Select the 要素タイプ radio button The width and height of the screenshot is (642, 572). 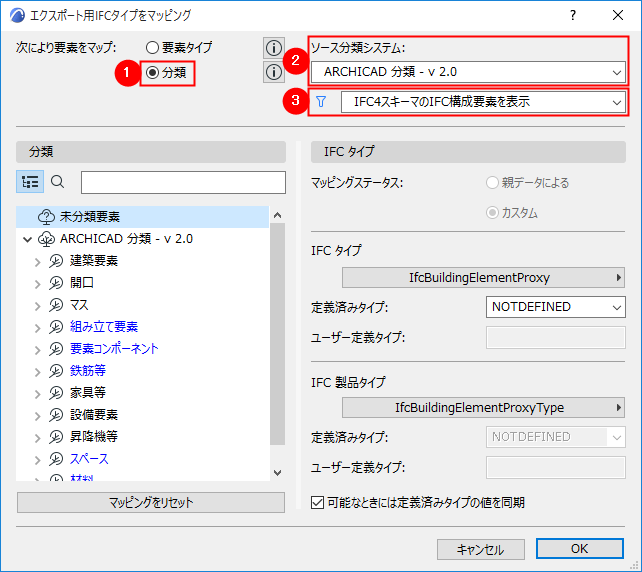(152, 47)
